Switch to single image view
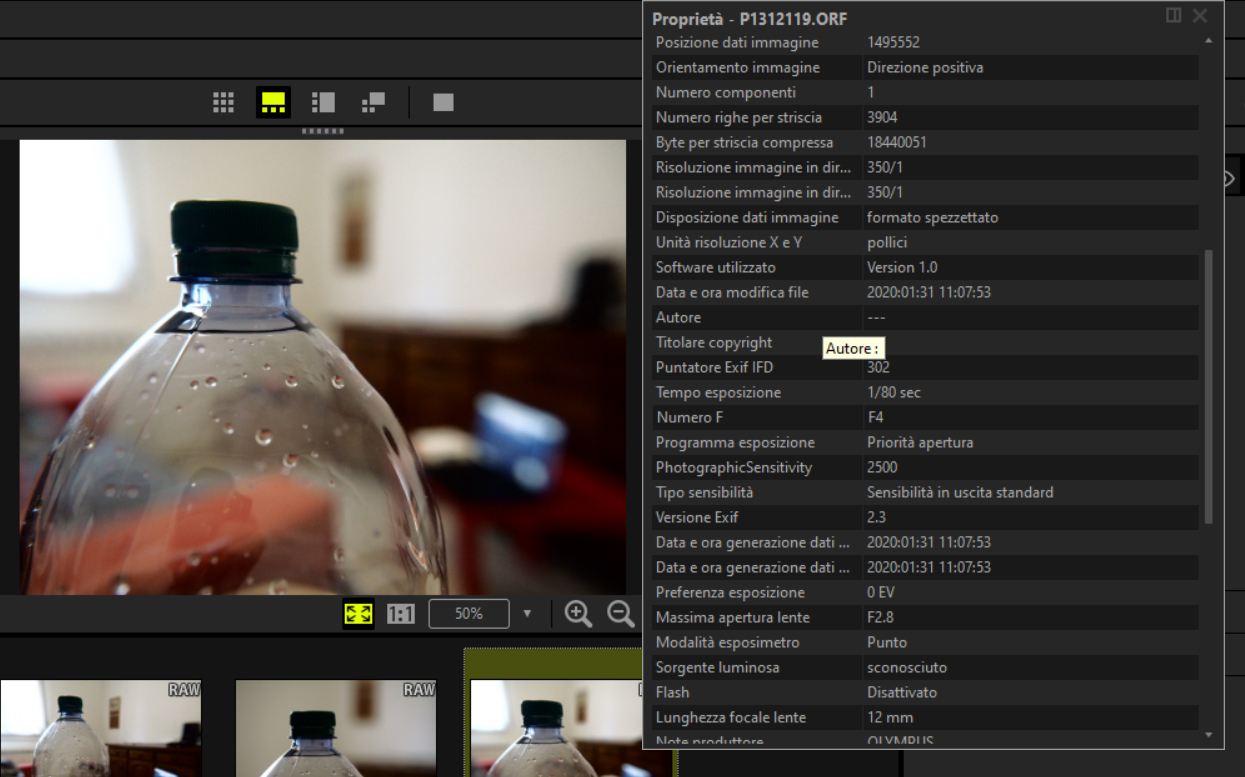This screenshot has height=777, width=1245. [443, 102]
